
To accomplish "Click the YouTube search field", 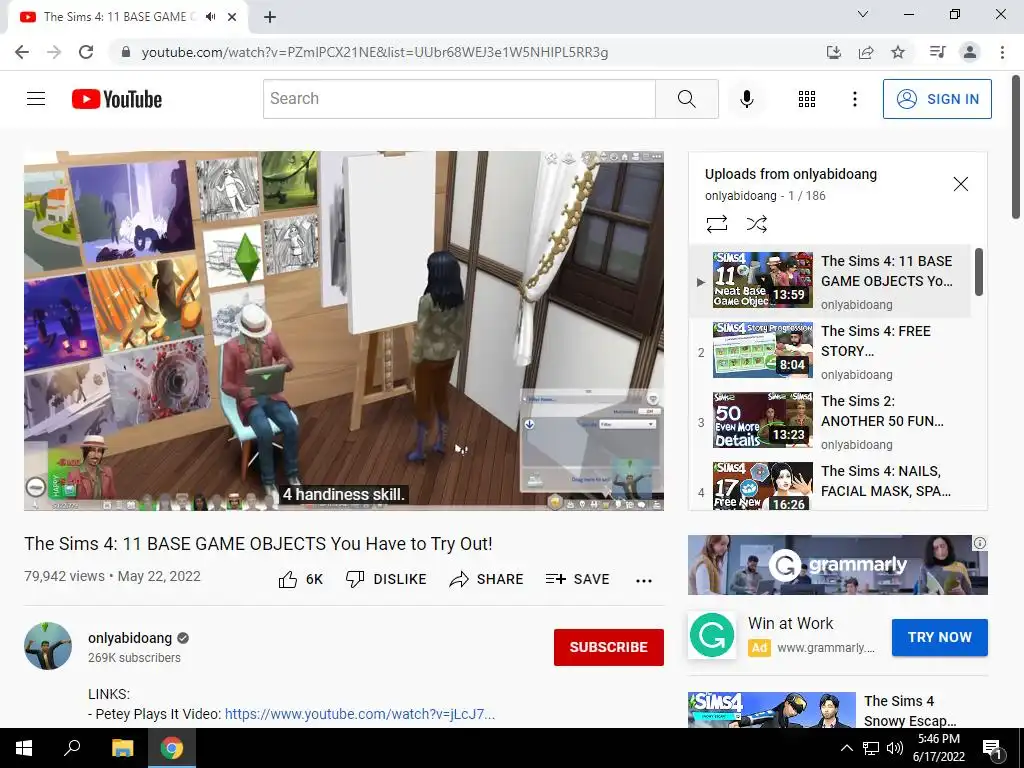I will click(x=459, y=99).
